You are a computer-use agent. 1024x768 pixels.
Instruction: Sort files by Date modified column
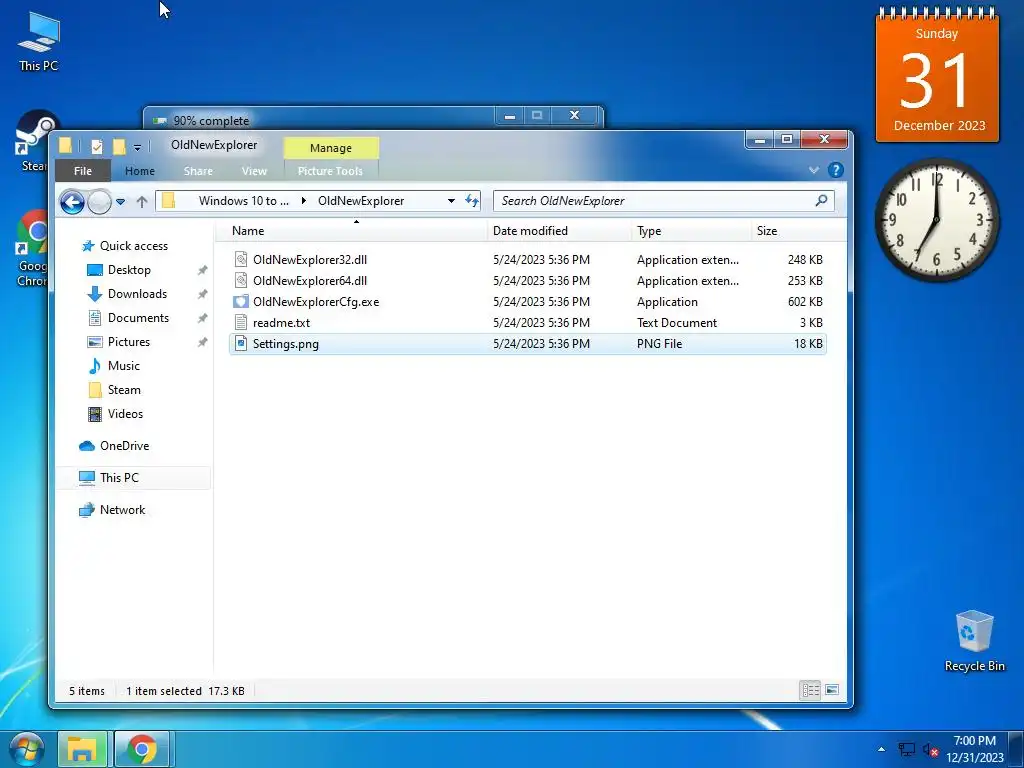pos(559,231)
